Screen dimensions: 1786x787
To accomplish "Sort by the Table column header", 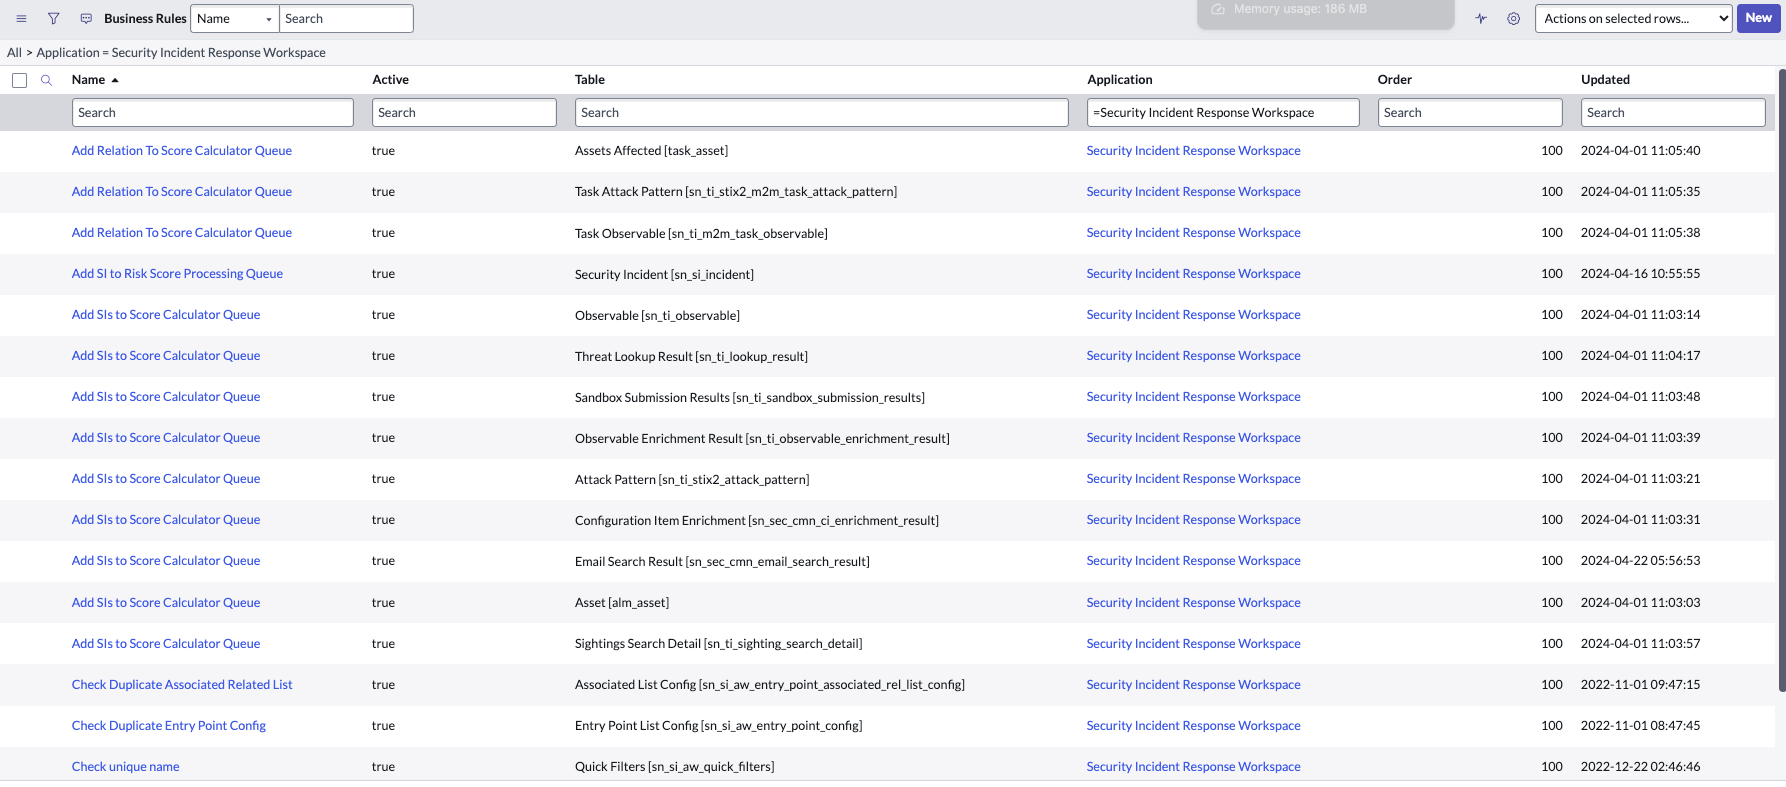I will pos(590,80).
